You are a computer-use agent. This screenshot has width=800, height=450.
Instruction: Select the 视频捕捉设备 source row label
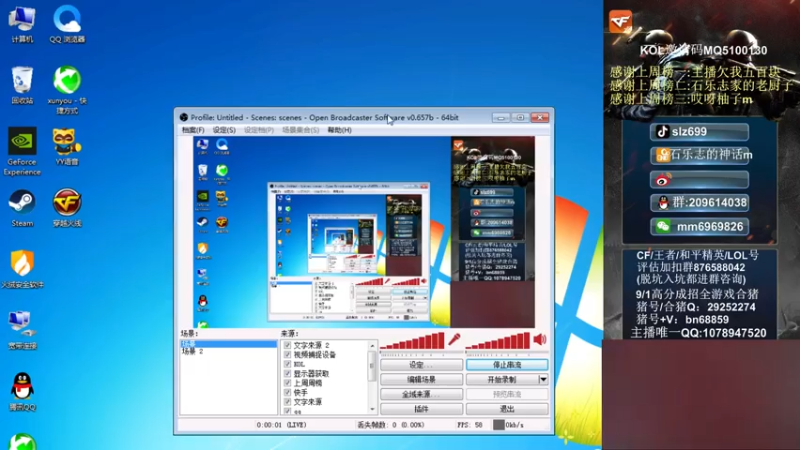click(315, 355)
